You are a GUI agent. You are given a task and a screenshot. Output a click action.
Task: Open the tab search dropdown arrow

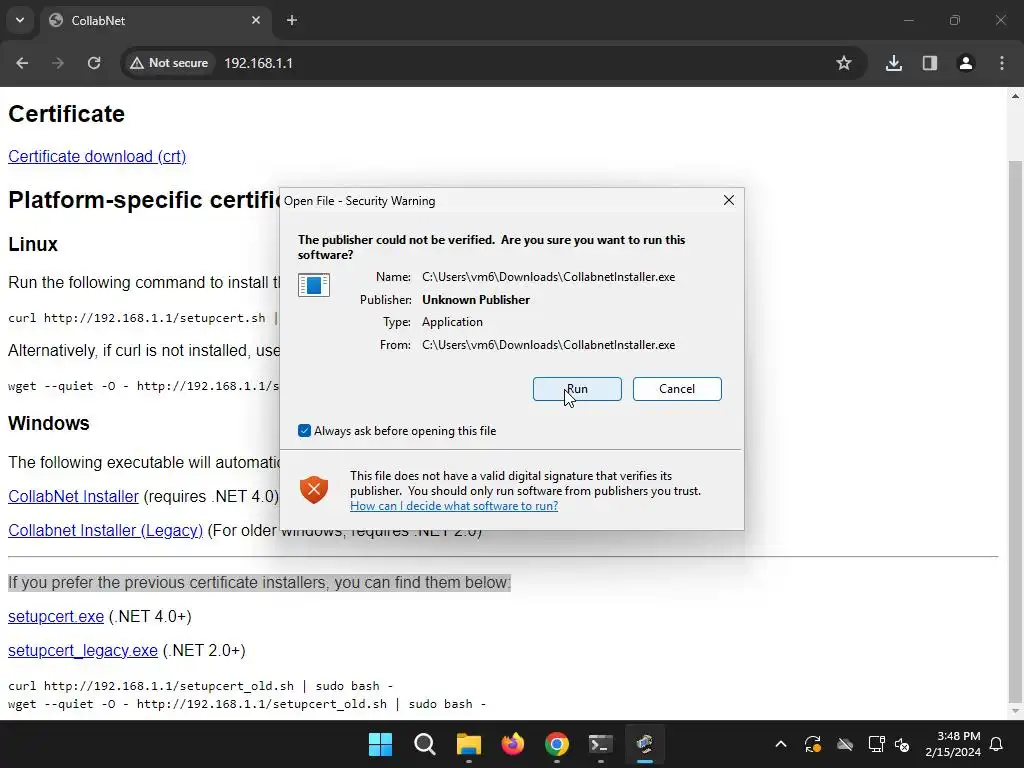tap(20, 20)
